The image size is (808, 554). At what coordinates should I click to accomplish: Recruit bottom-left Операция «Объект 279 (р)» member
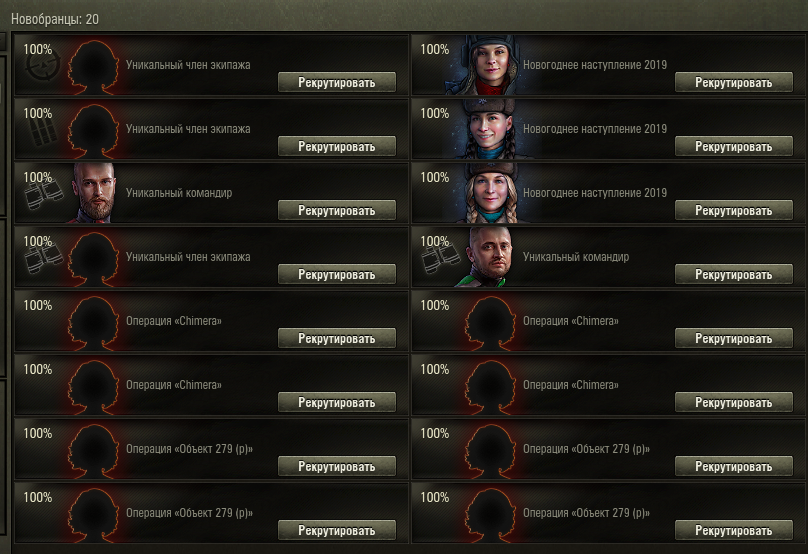(337, 530)
